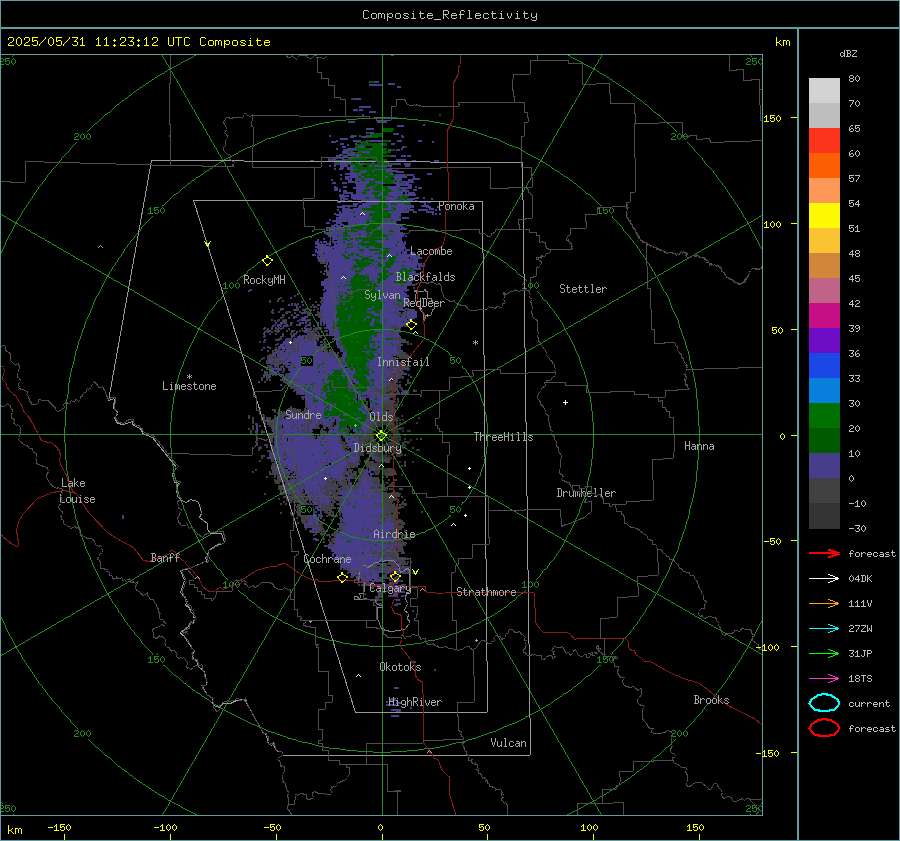Click the Stettler city label
Viewport: 900px width, 841px height.
[583, 289]
